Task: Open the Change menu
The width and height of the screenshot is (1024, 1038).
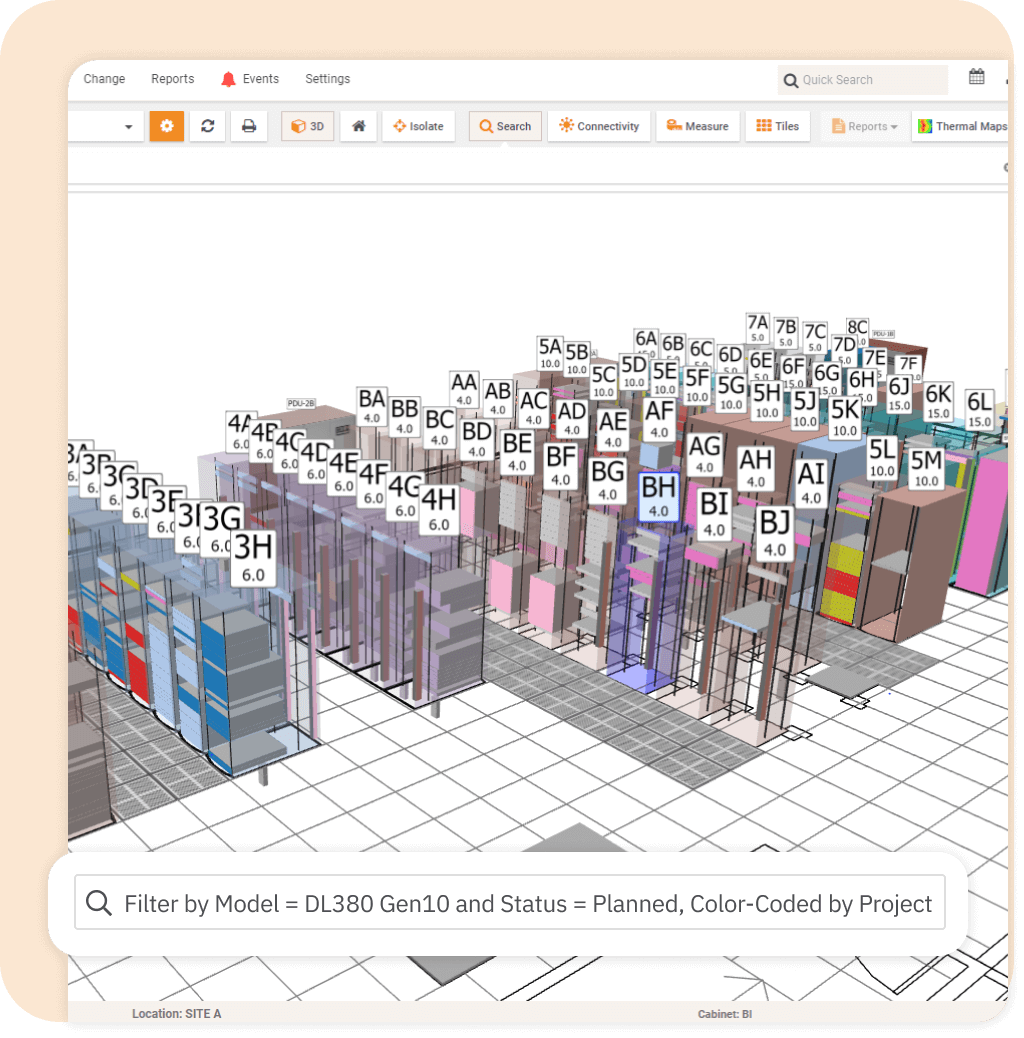Action: click(104, 79)
